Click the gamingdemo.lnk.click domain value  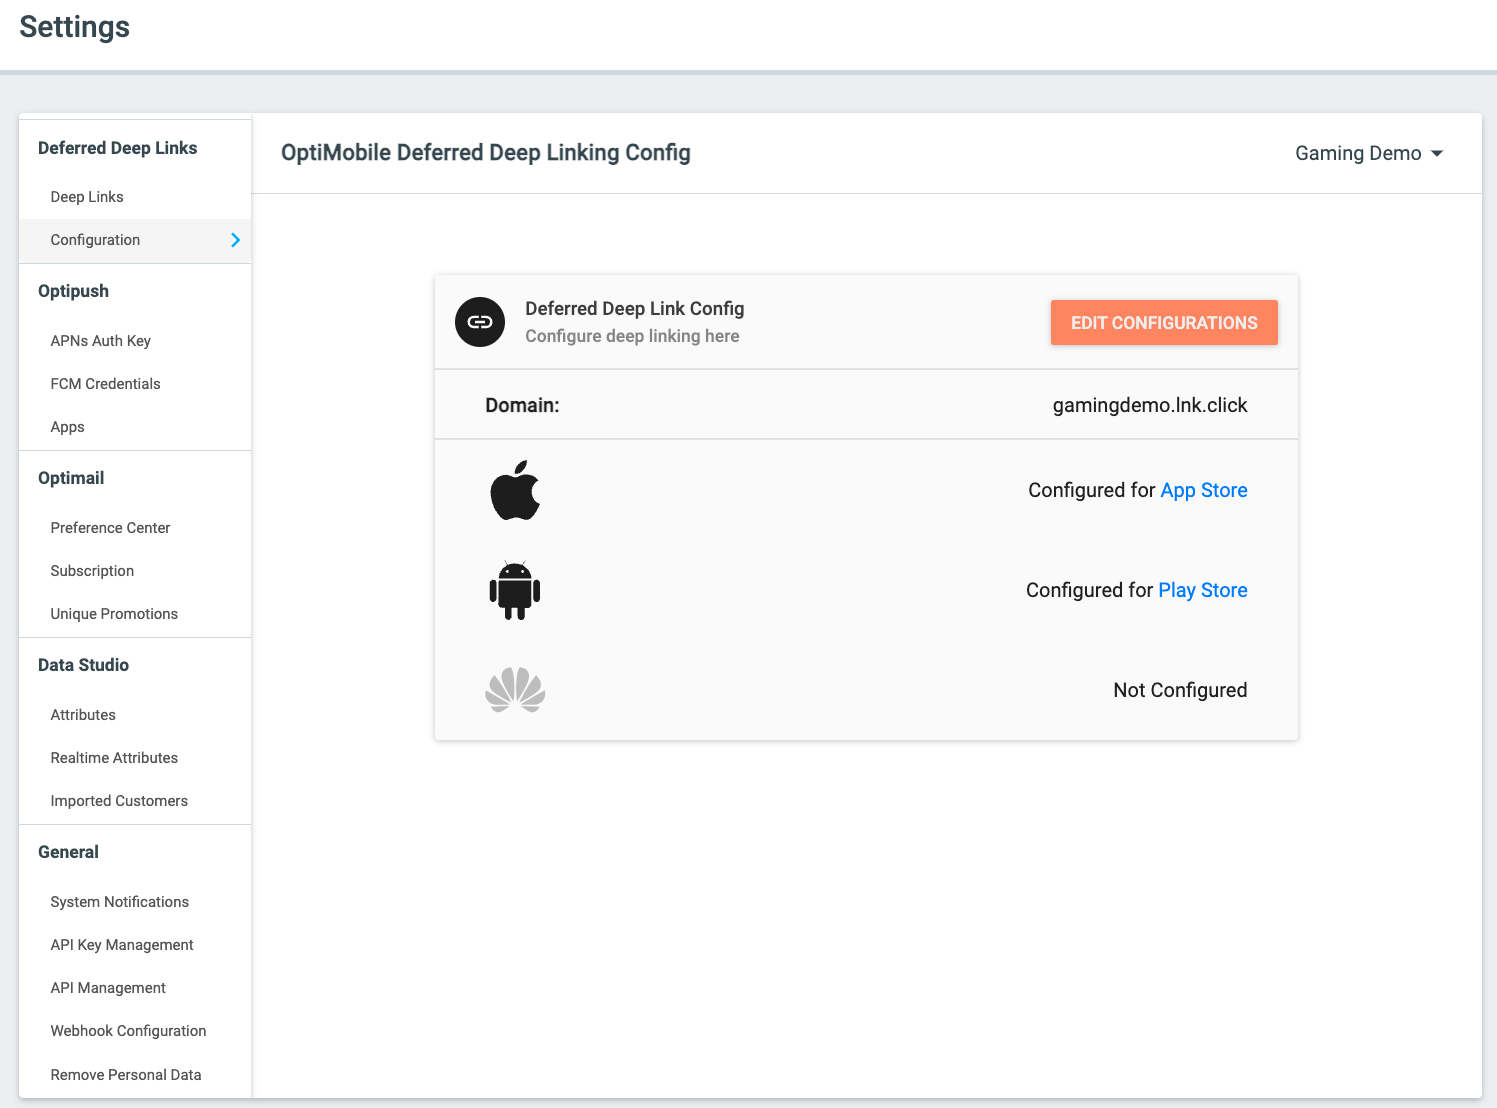click(1150, 405)
